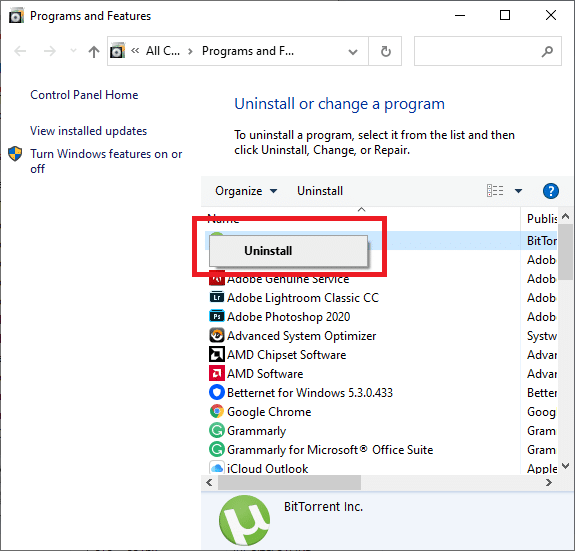Click the Apple publisher cell
The height and width of the screenshot is (551, 575).
[542, 469]
